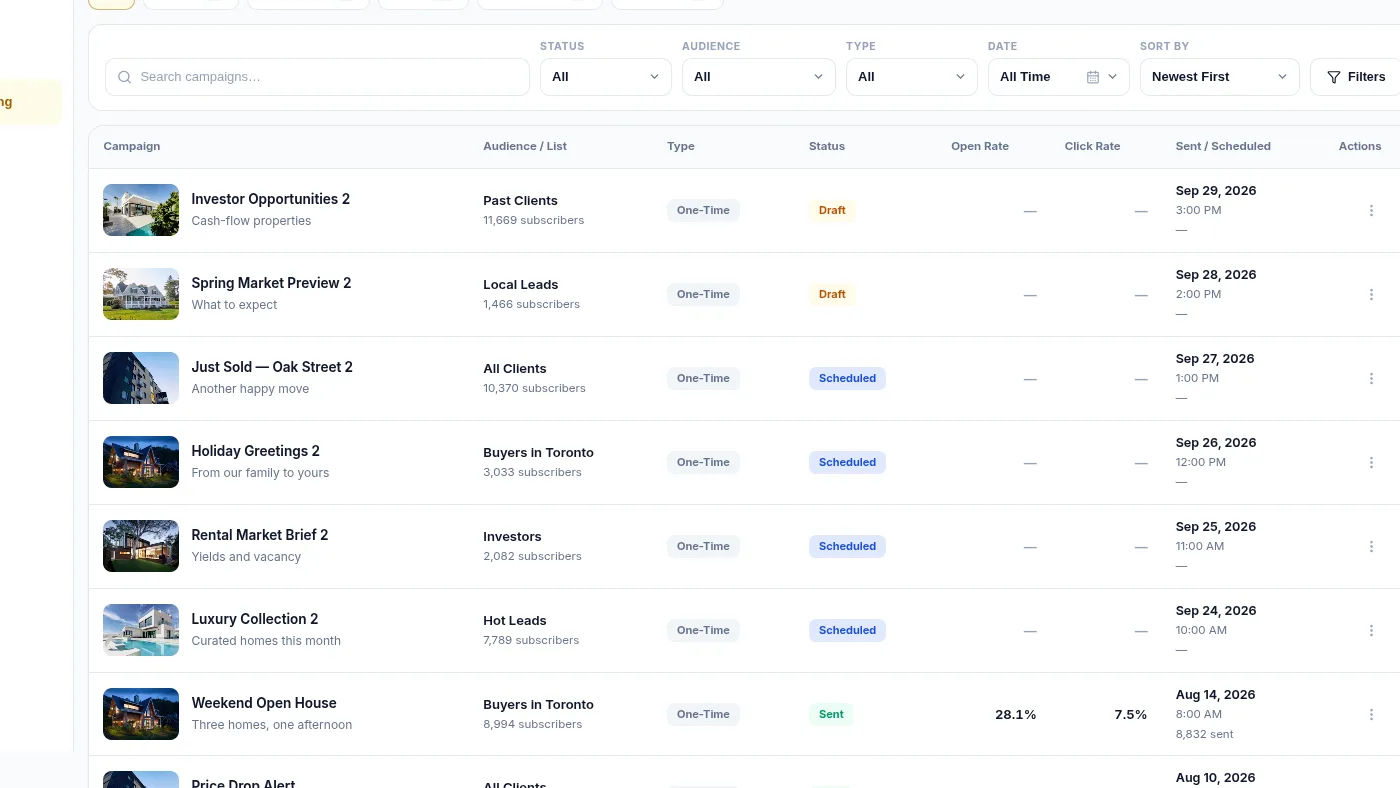Sort by the Campaign column header

[132, 146]
